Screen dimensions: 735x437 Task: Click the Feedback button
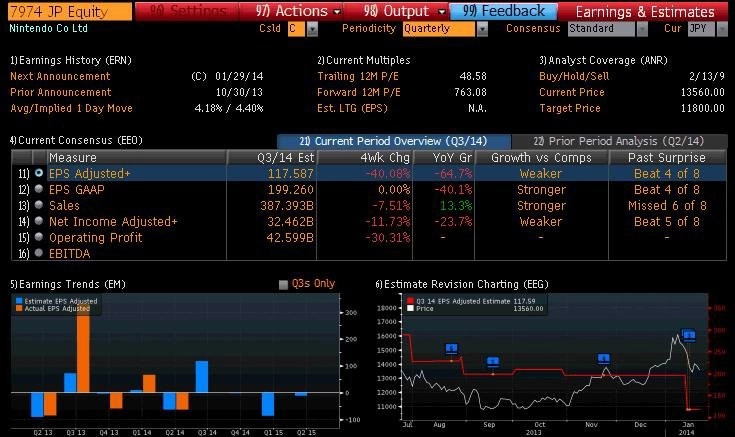(x=504, y=11)
